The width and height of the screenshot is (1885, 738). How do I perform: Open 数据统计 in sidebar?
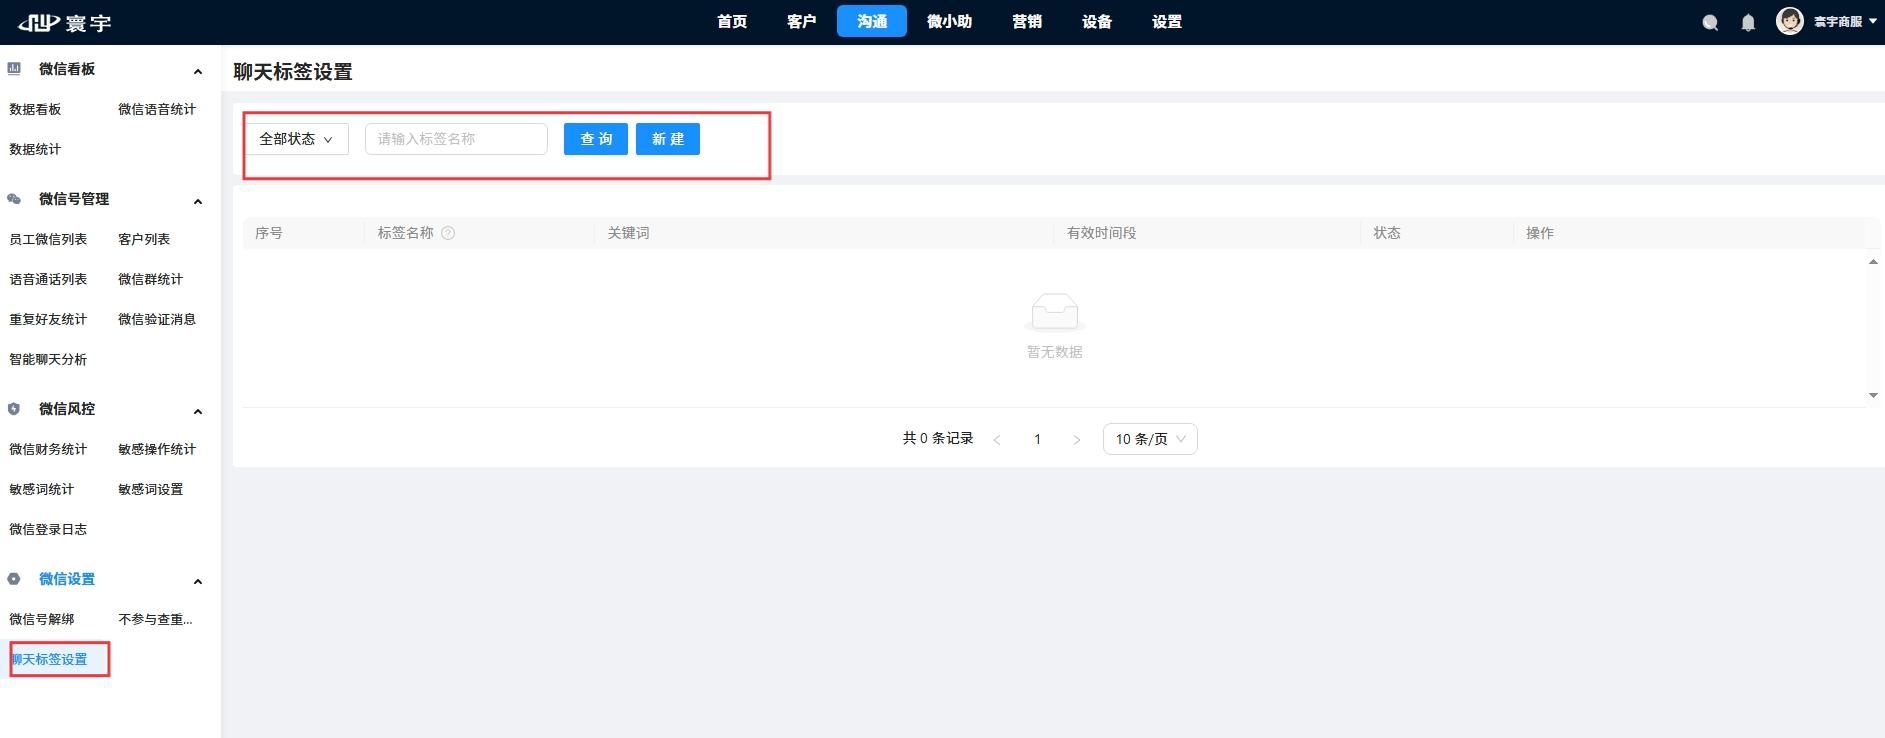(35, 149)
